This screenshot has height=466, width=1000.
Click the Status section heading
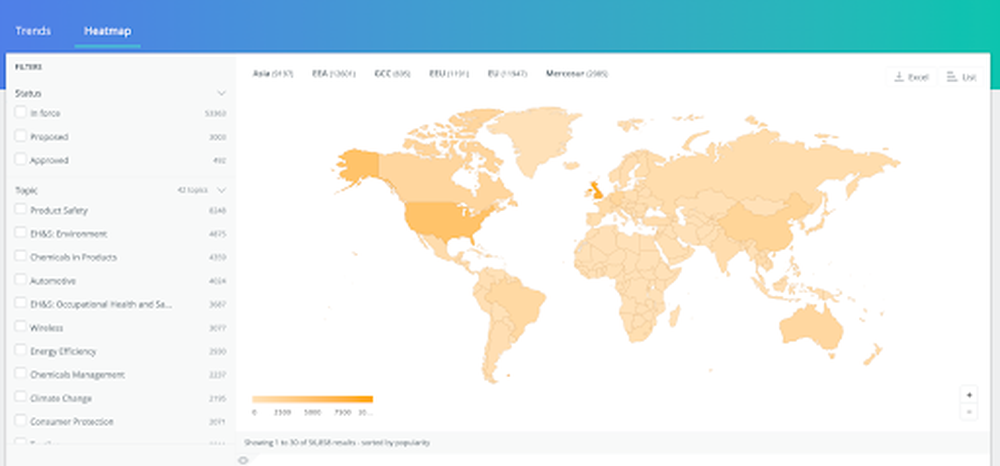click(28, 93)
